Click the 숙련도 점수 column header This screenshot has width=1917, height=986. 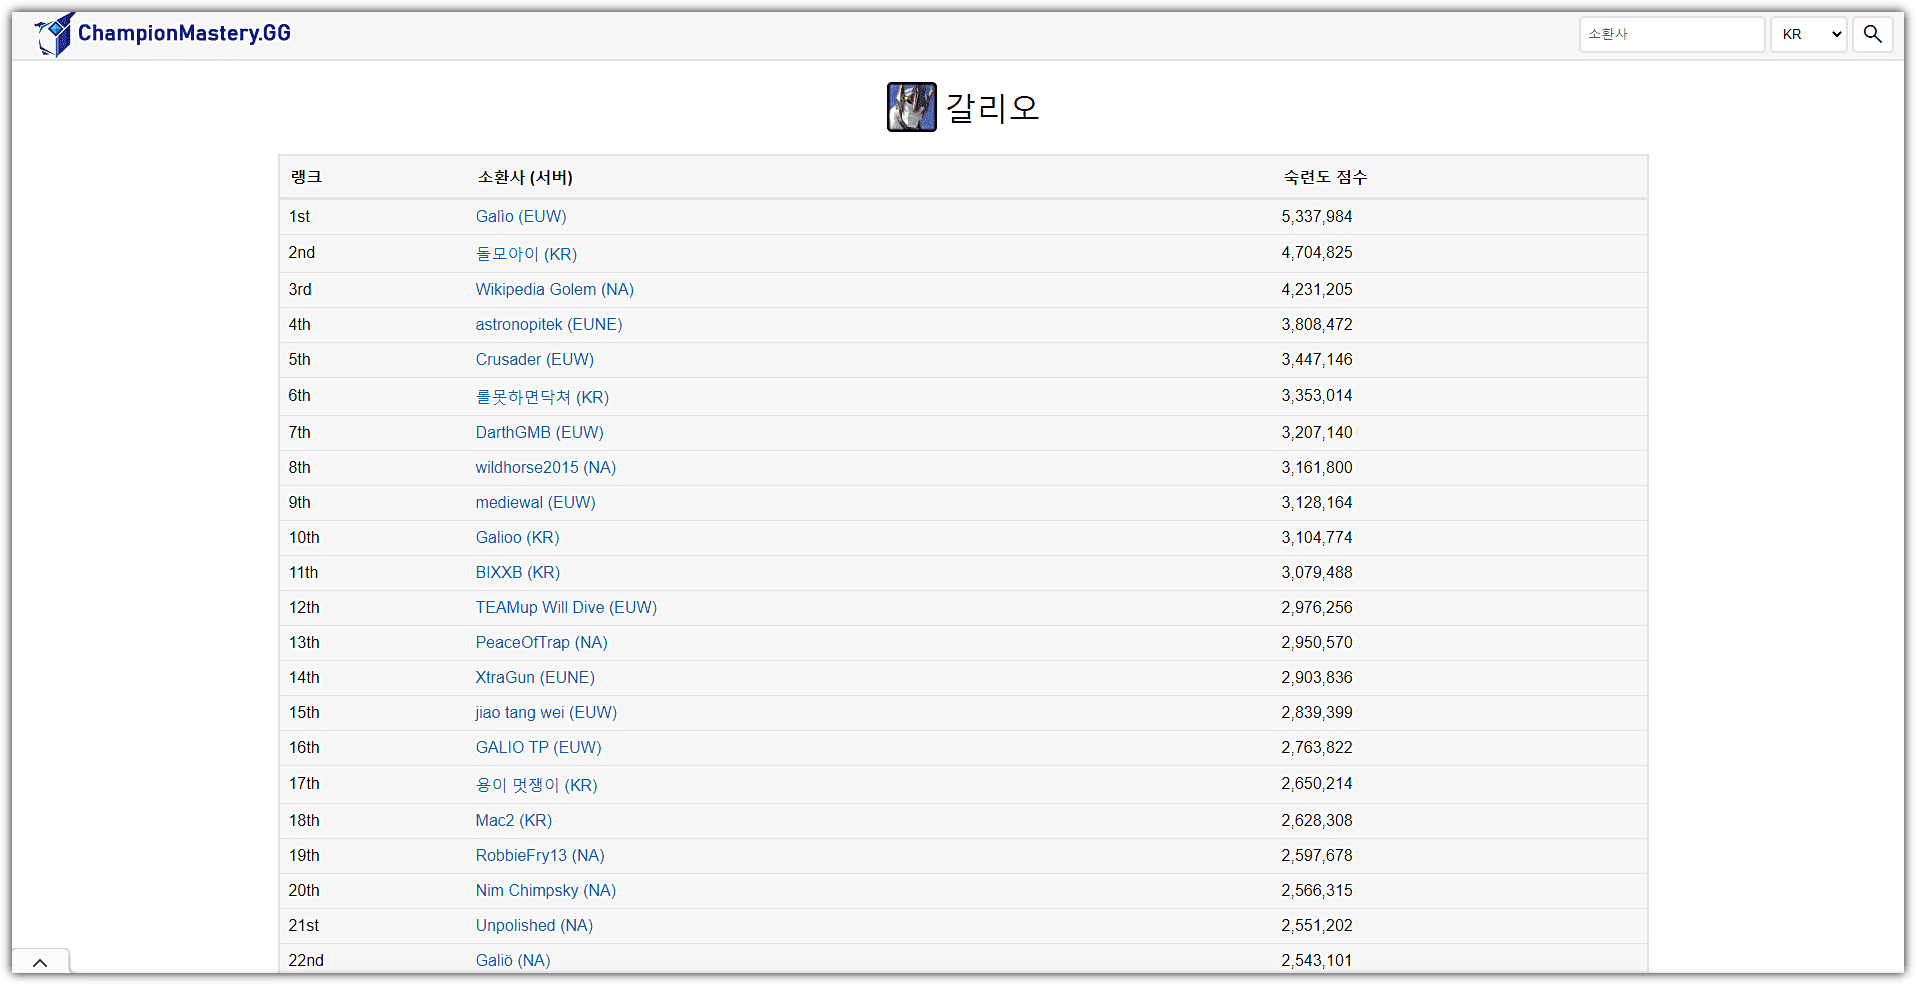tap(1325, 177)
